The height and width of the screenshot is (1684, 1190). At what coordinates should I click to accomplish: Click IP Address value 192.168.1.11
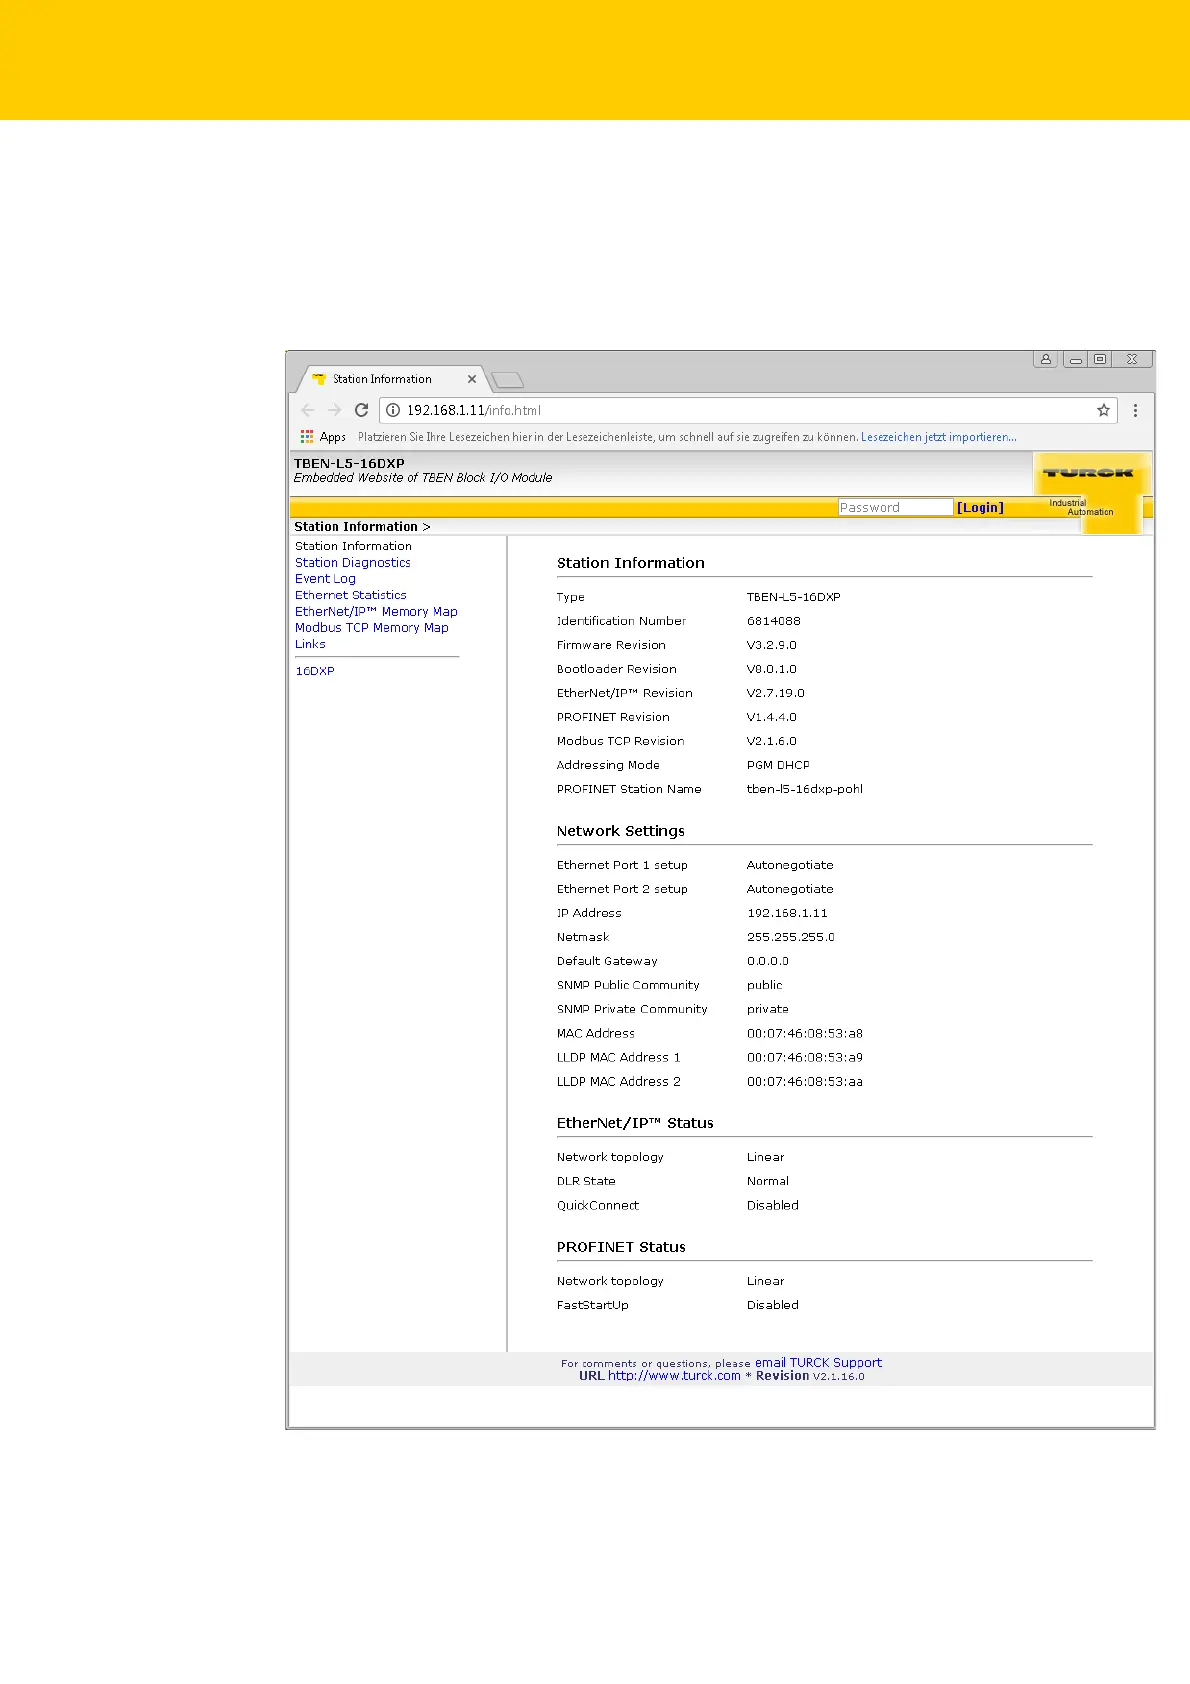click(787, 913)
